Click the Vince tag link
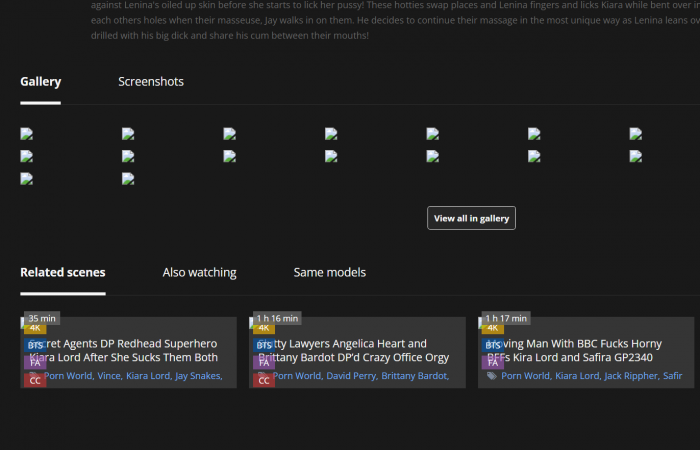Screen dimensions: 700x450 tap(108, 376)
